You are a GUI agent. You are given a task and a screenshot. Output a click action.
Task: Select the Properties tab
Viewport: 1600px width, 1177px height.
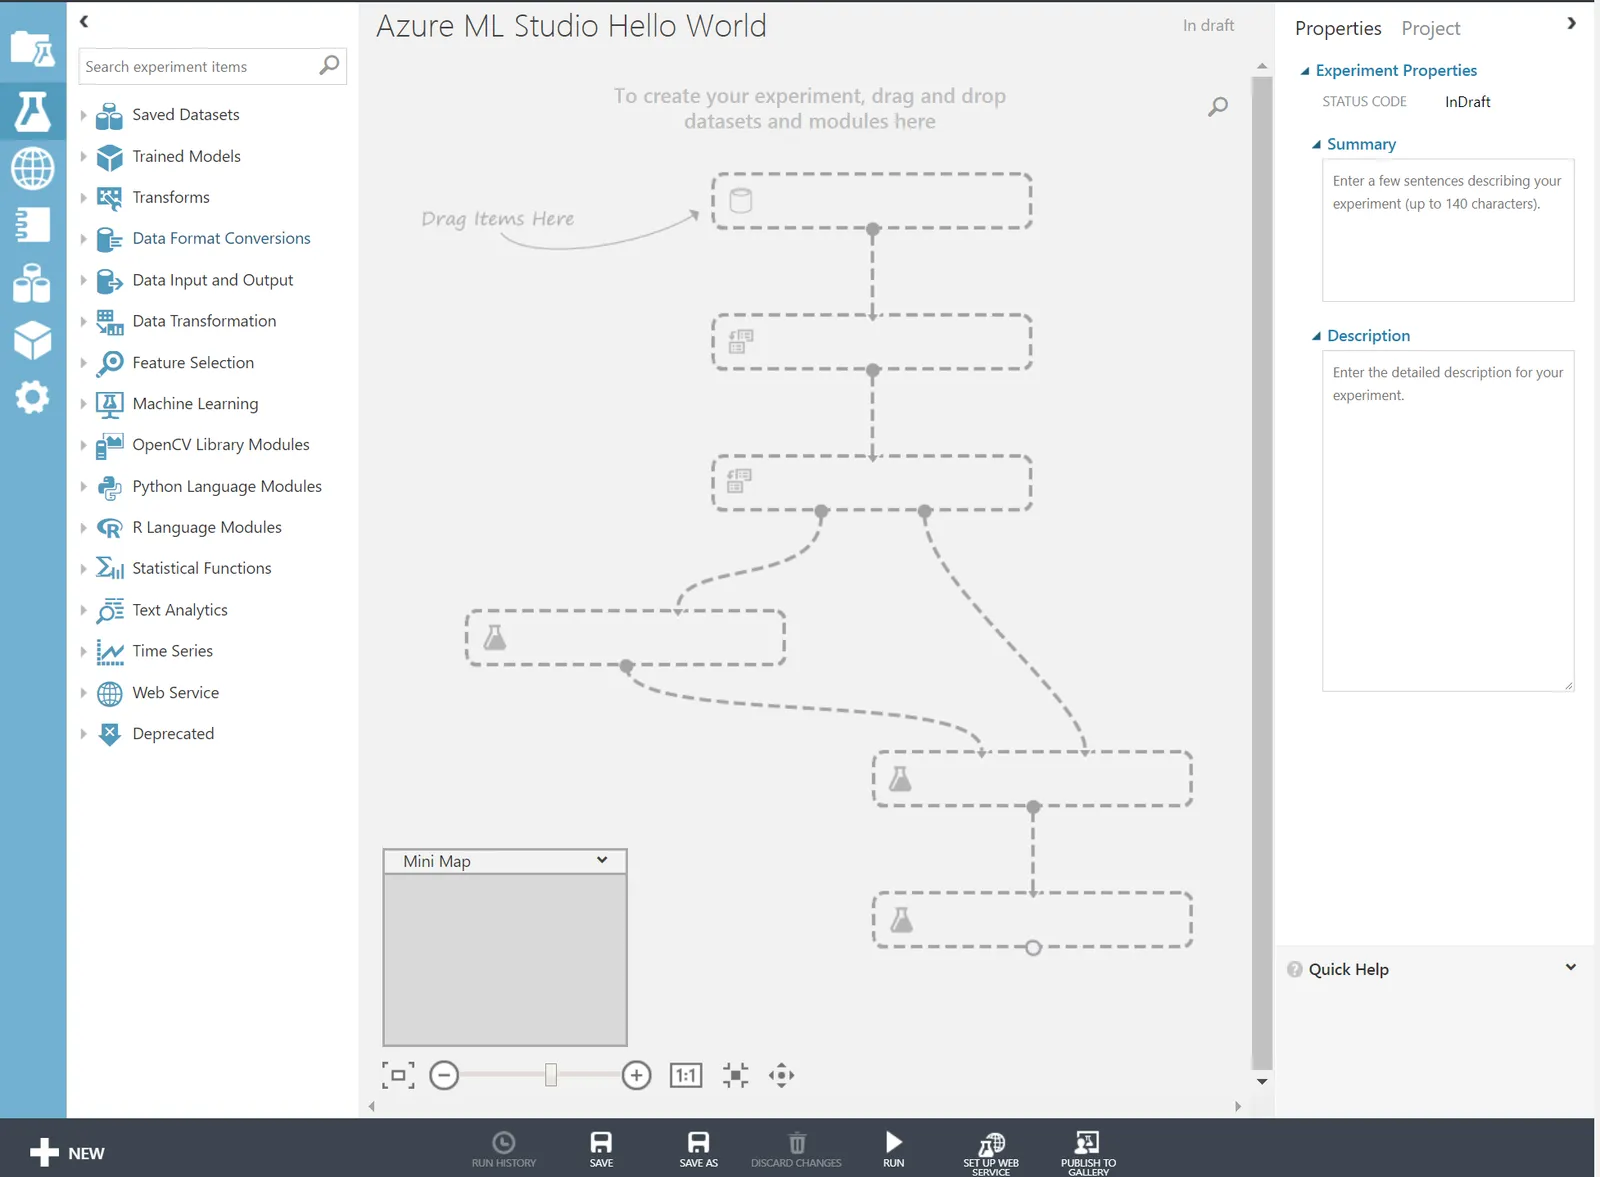click(x=1338, y=28)
